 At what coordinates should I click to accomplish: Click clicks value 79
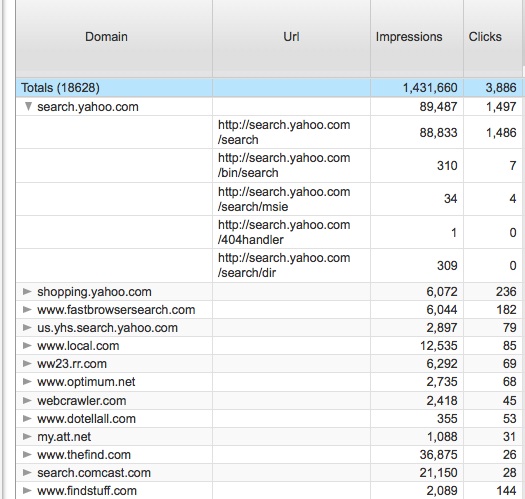509,328
